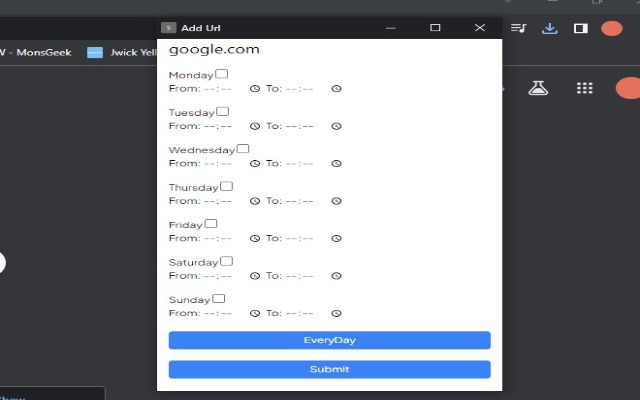This screenshot has height=400, width=640.
Task: Open Google apps grid icon
Action: pyautogui.click(x=584, y=88)
